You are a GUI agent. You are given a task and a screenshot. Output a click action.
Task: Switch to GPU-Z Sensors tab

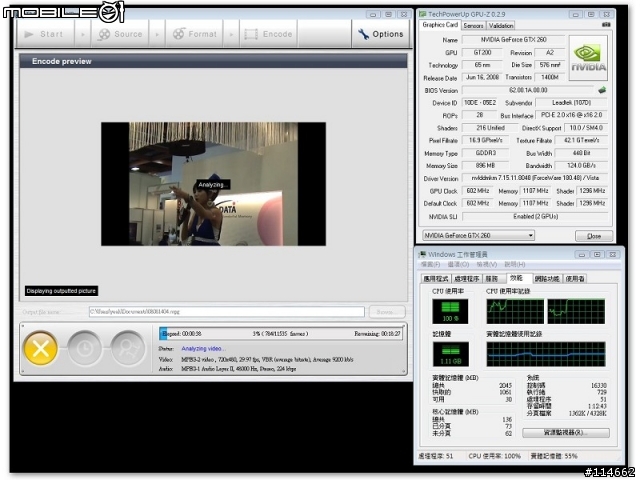click(473, 26)
